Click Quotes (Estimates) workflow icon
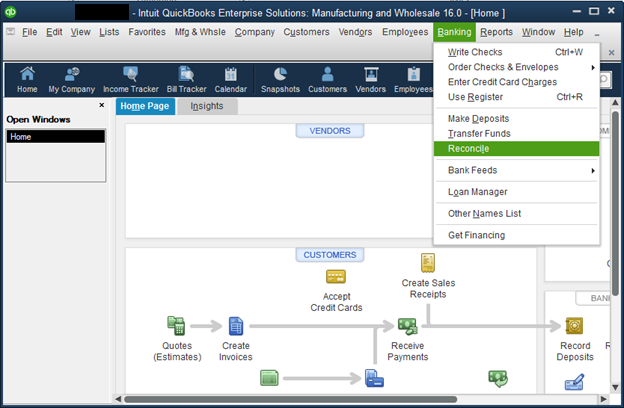This screenshot has height=408, width=624. [176, 326]
